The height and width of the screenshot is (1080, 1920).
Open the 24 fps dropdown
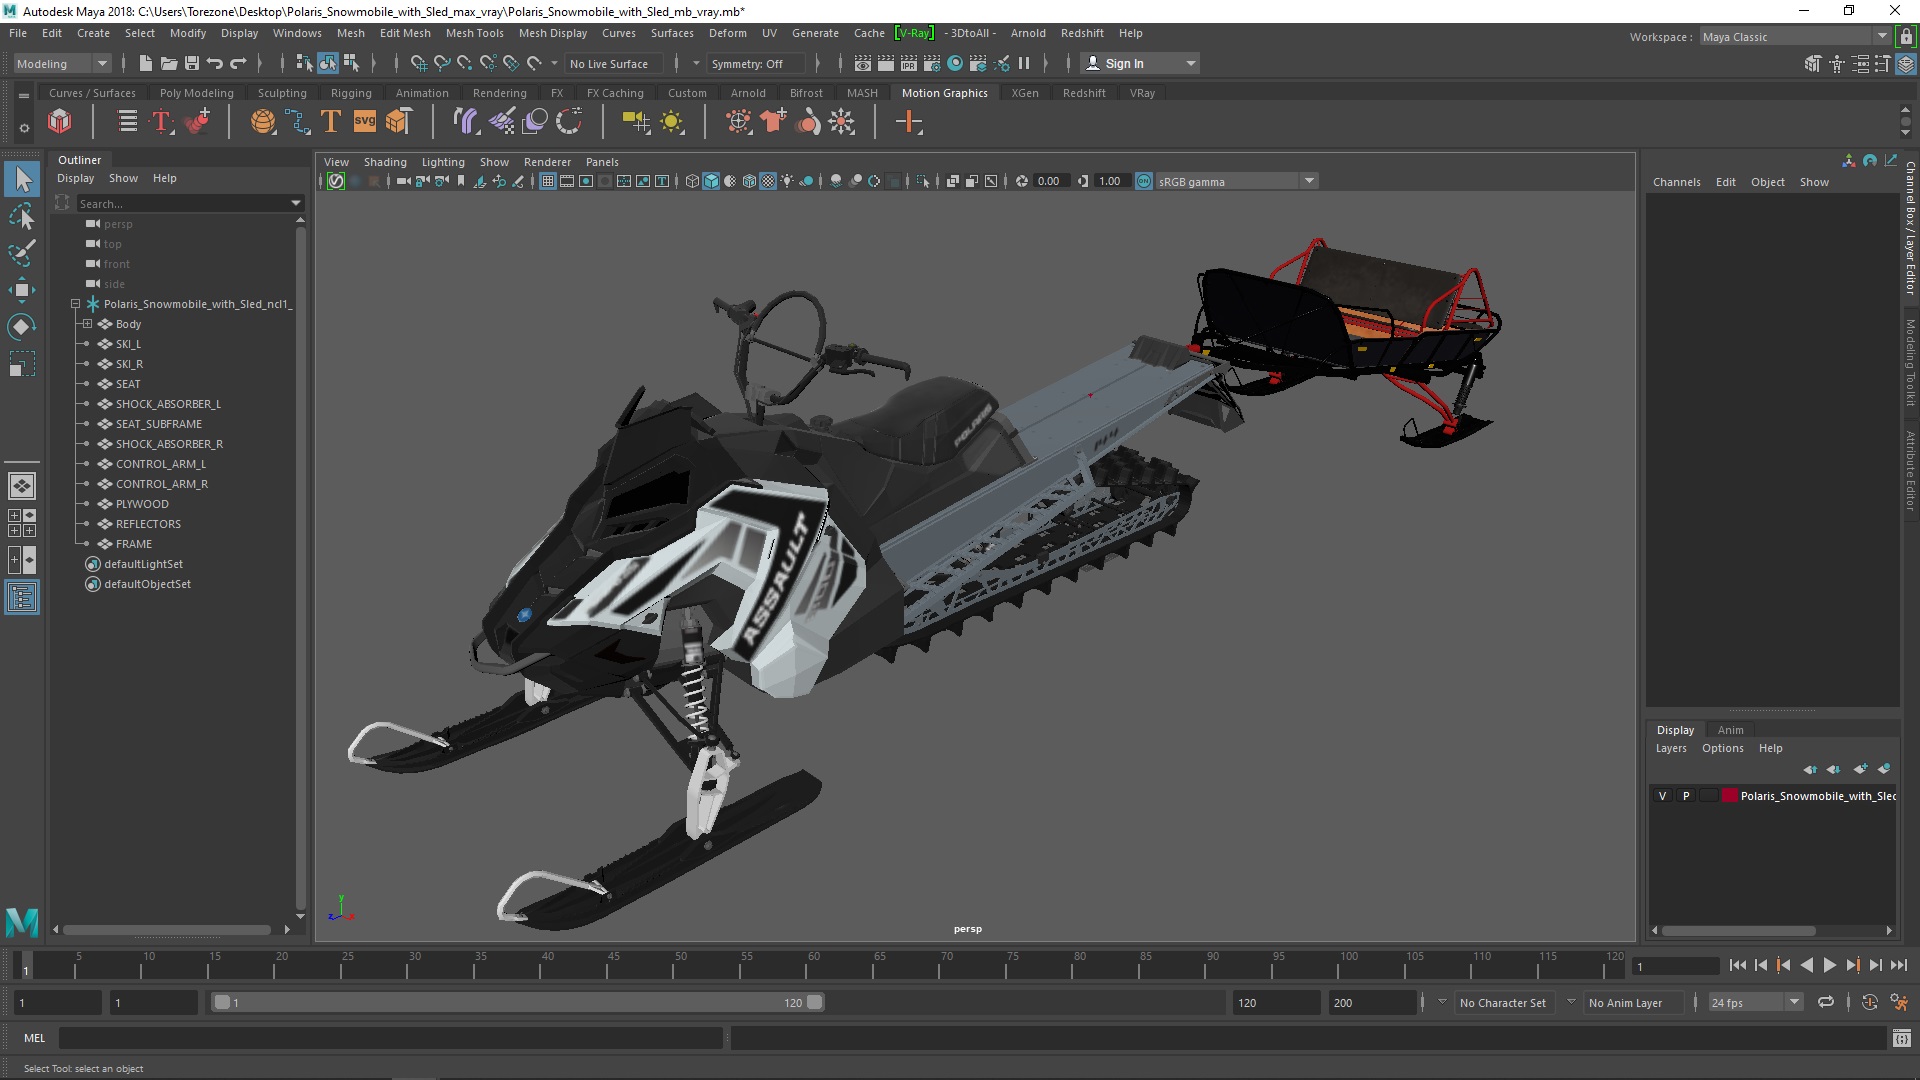1755,1002
